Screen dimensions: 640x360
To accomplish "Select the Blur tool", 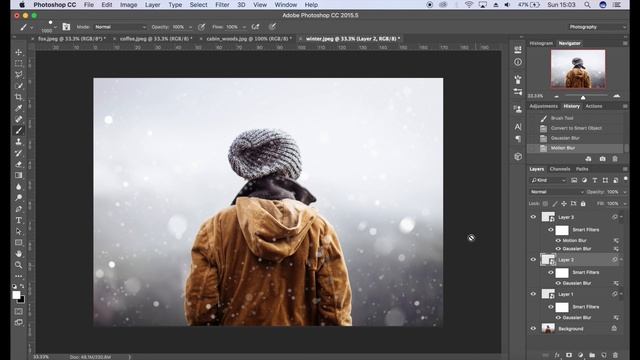I will click(x=19, y=187).
